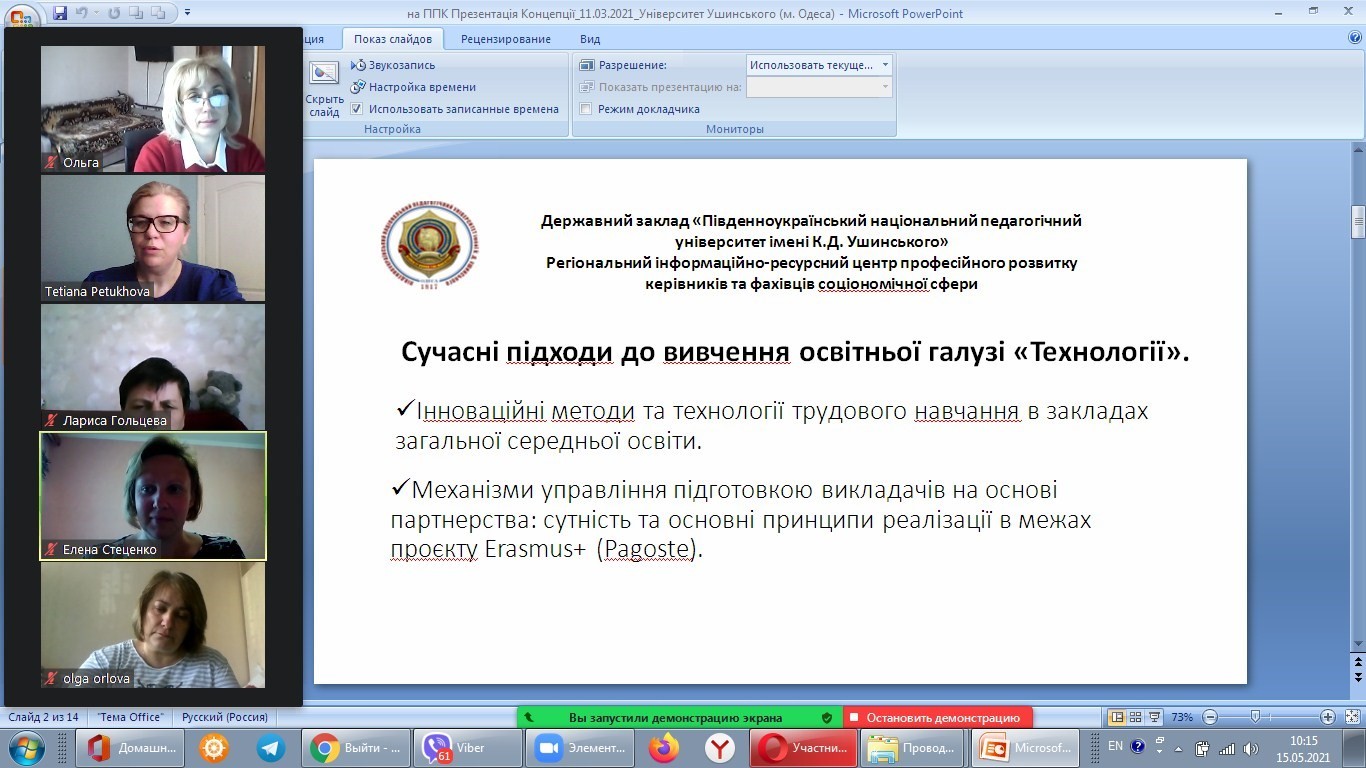The image size is (1366, 768).
Task: Click the bullet text 'Механізми управління підготовкою'
Action: (x=741, y=519)
